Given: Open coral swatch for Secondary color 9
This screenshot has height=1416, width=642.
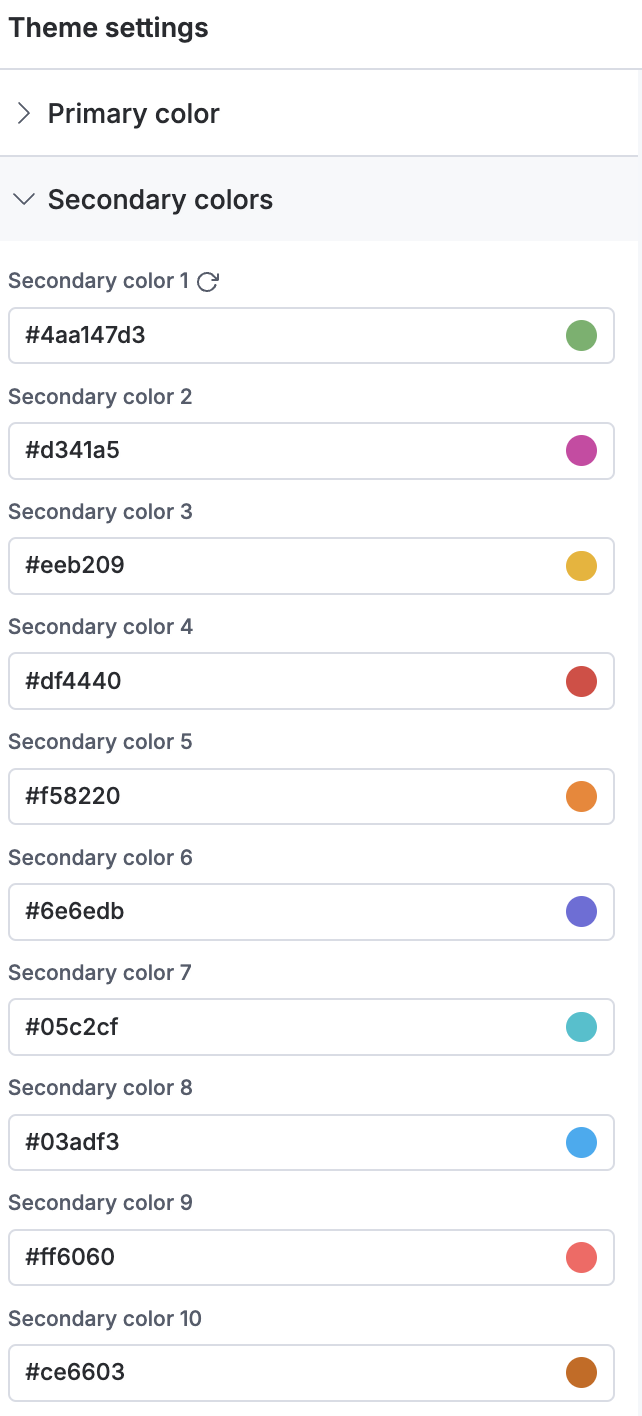Looking at the screenshot, I should point(581,1257).
